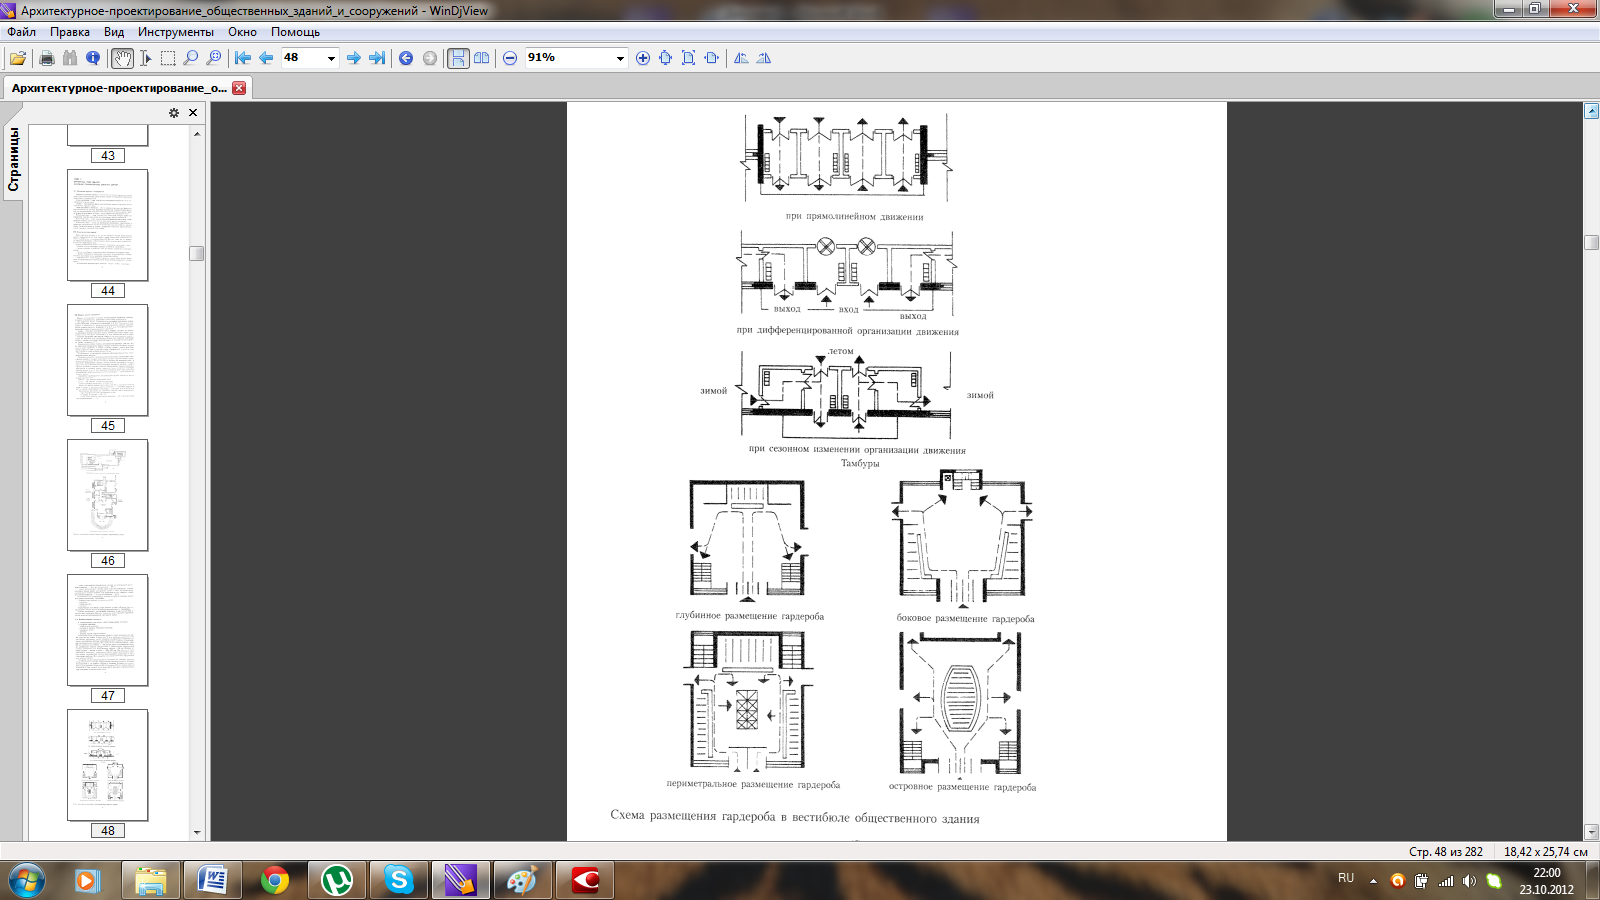Select the Архитектурное-проектирование document tab
Image resolution: width=1600 pixels, height=900 pixels.
[119, 88]
